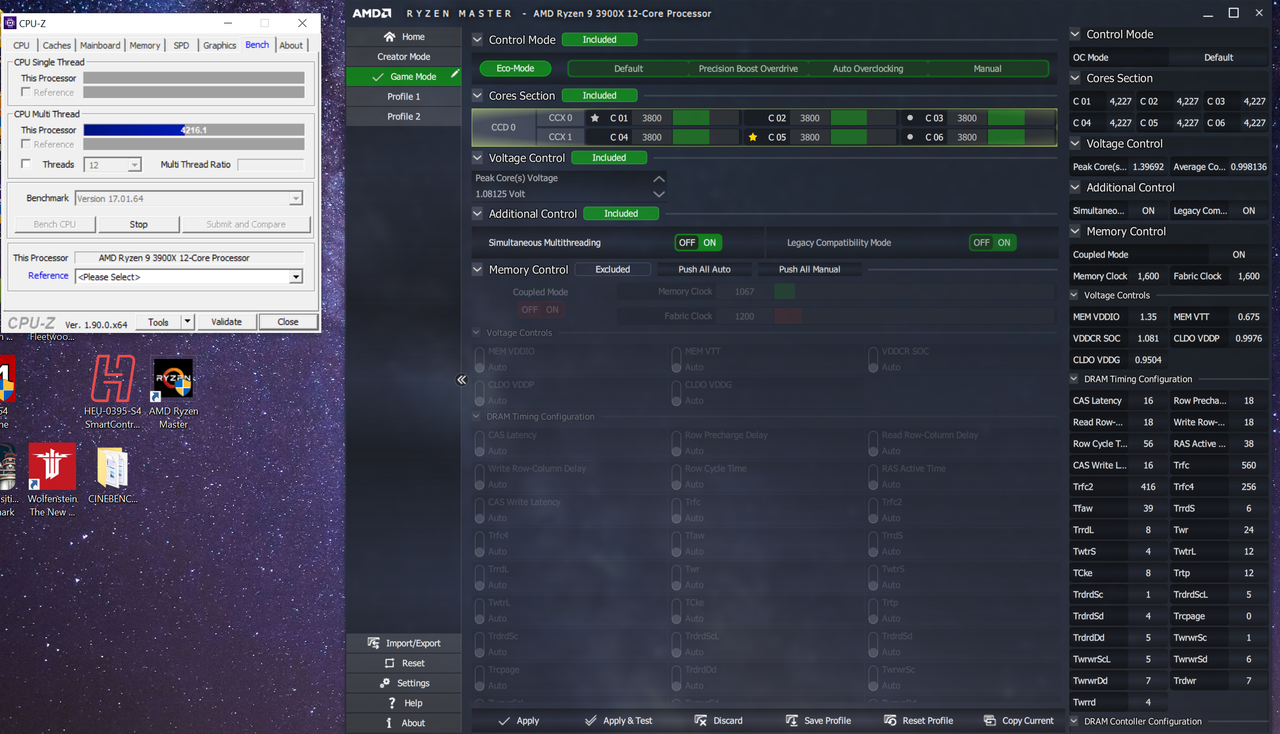Toggle Voltage Control Included state

609,157
